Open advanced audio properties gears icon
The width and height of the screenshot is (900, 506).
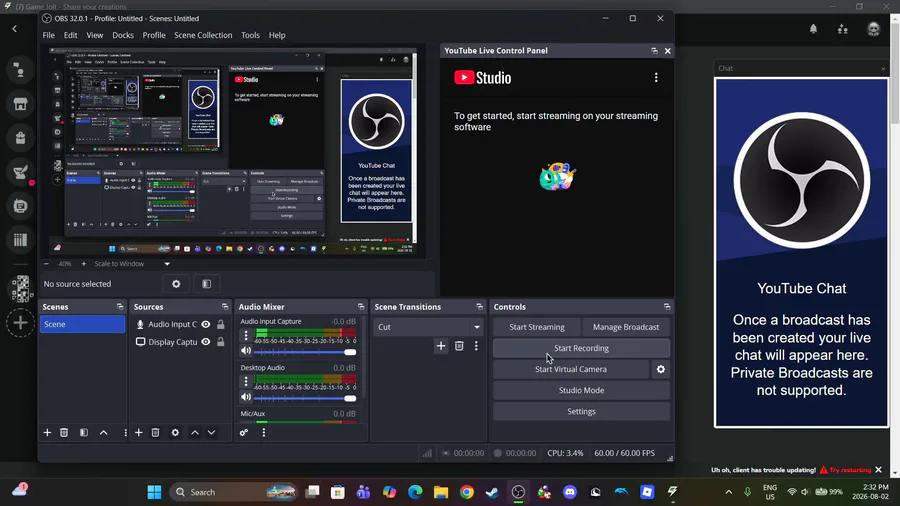[x=244, y=433]
